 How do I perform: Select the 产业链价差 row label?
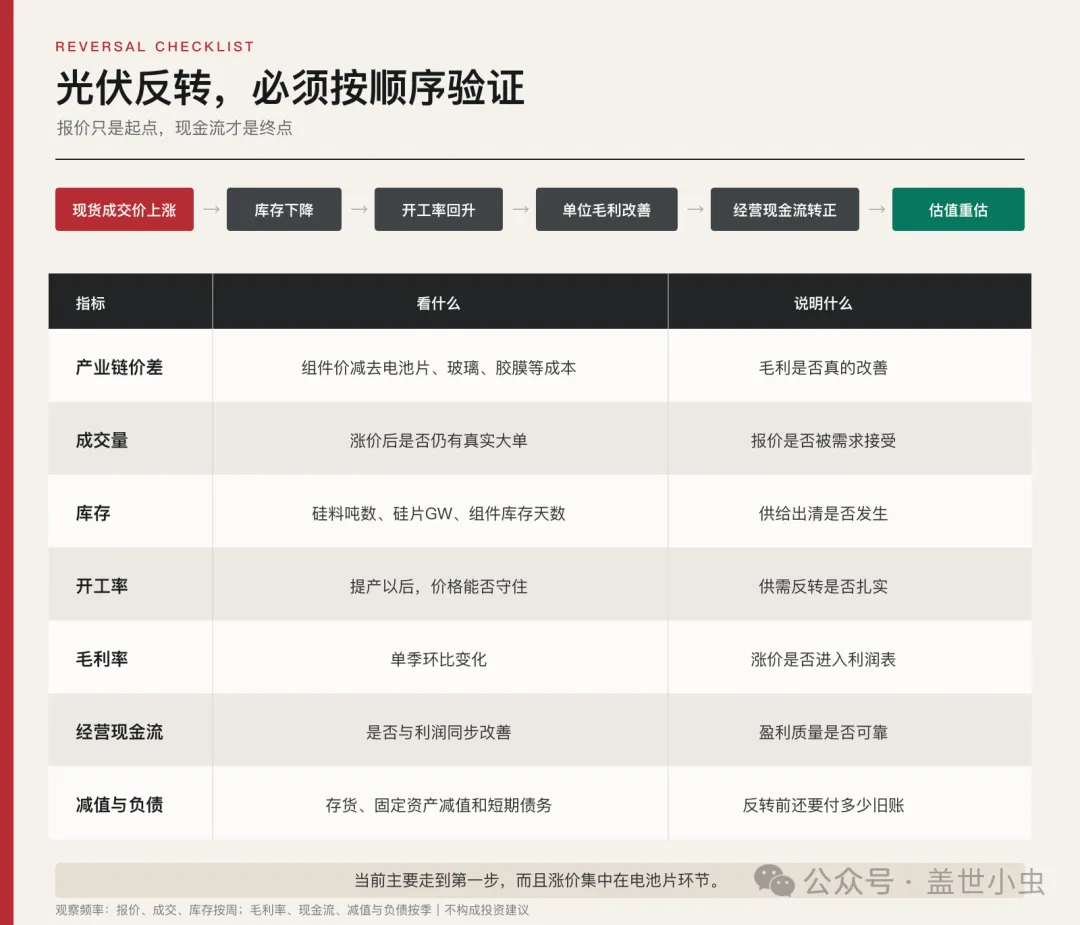119,367
